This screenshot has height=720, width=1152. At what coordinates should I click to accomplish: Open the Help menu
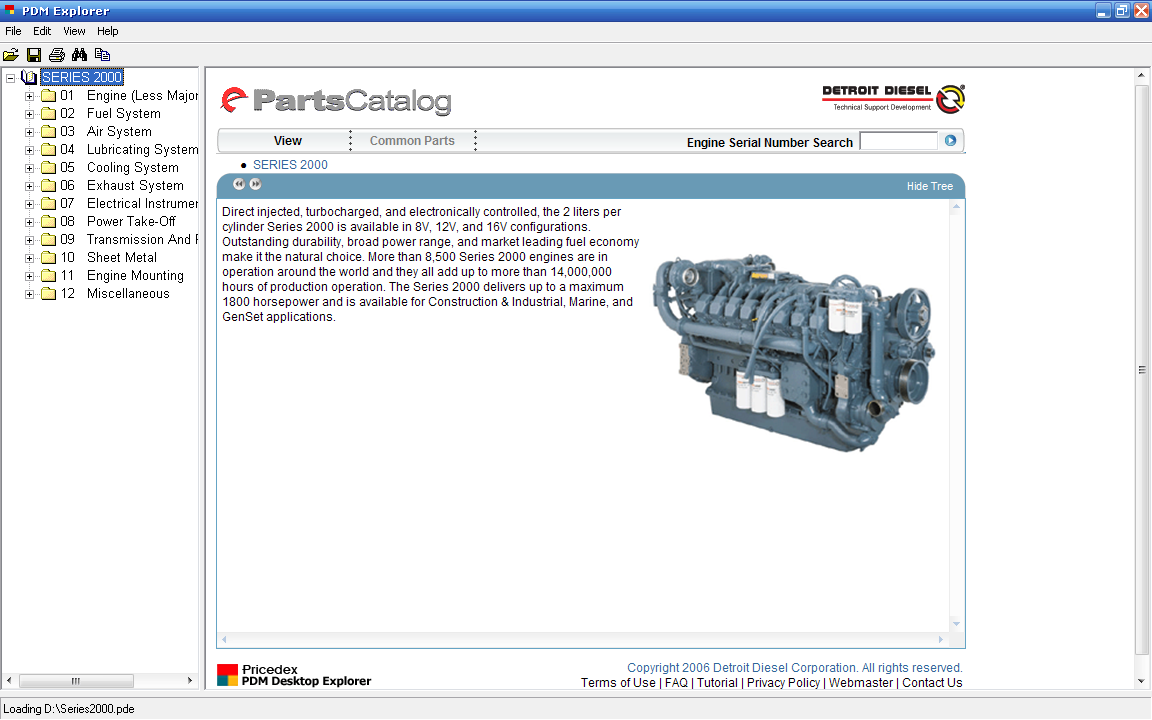pos(107,31)
